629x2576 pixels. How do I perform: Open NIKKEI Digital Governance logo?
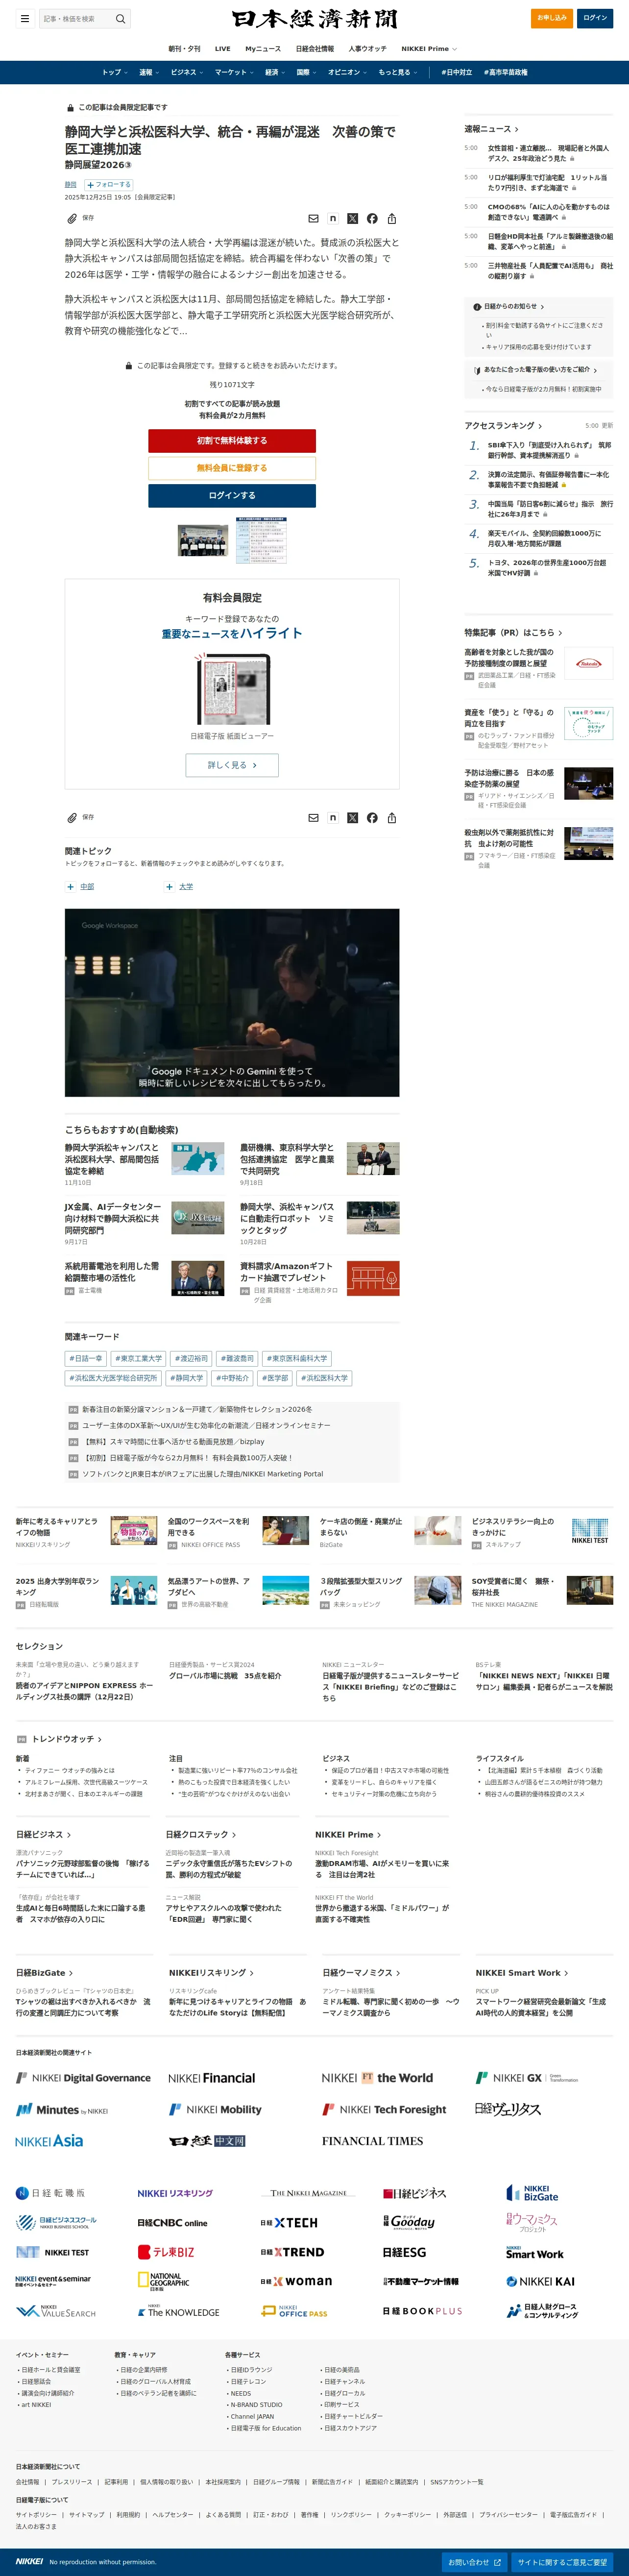[x=83, y=2078]
